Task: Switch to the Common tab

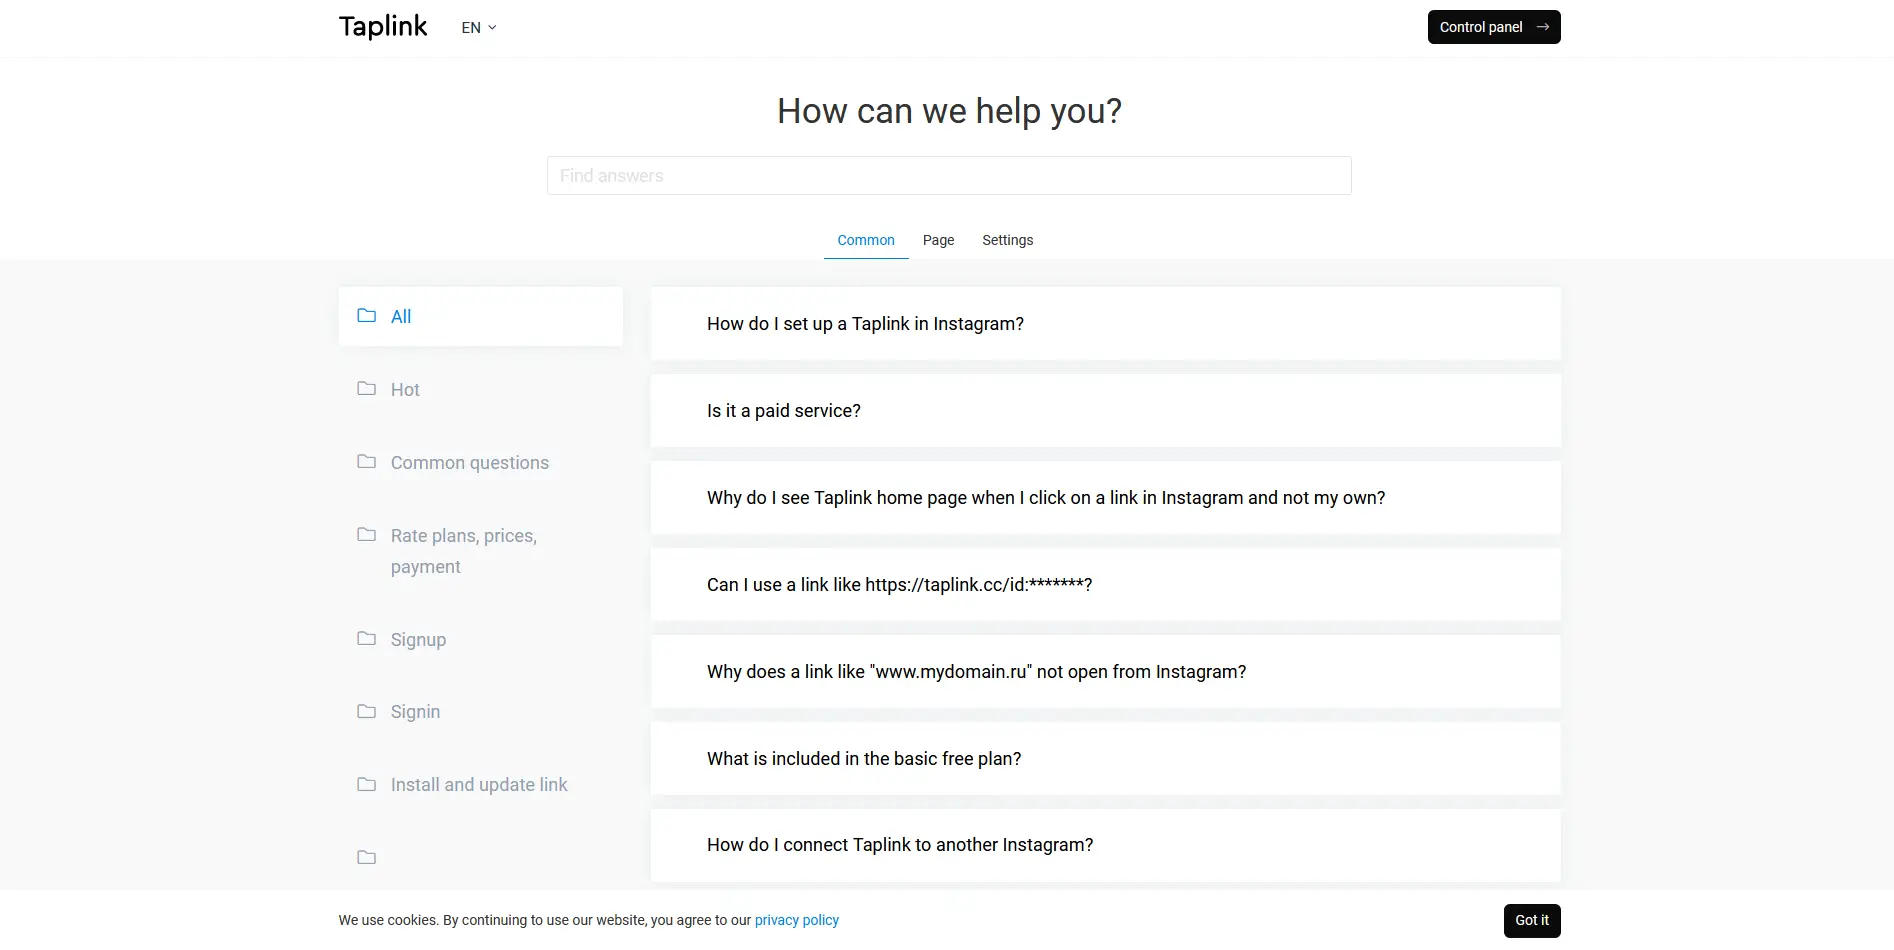Action: tap(866, 240)
